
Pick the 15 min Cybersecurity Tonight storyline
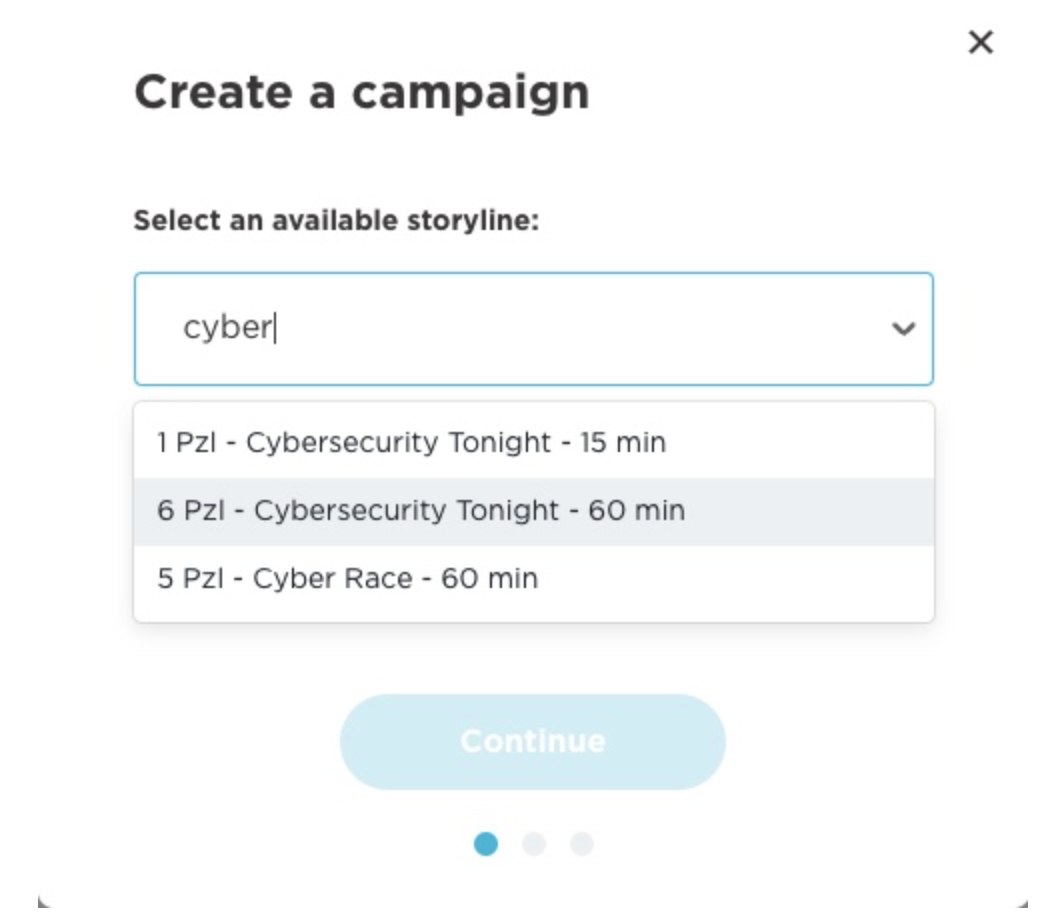pyautogui.click(x=411, y=442)
